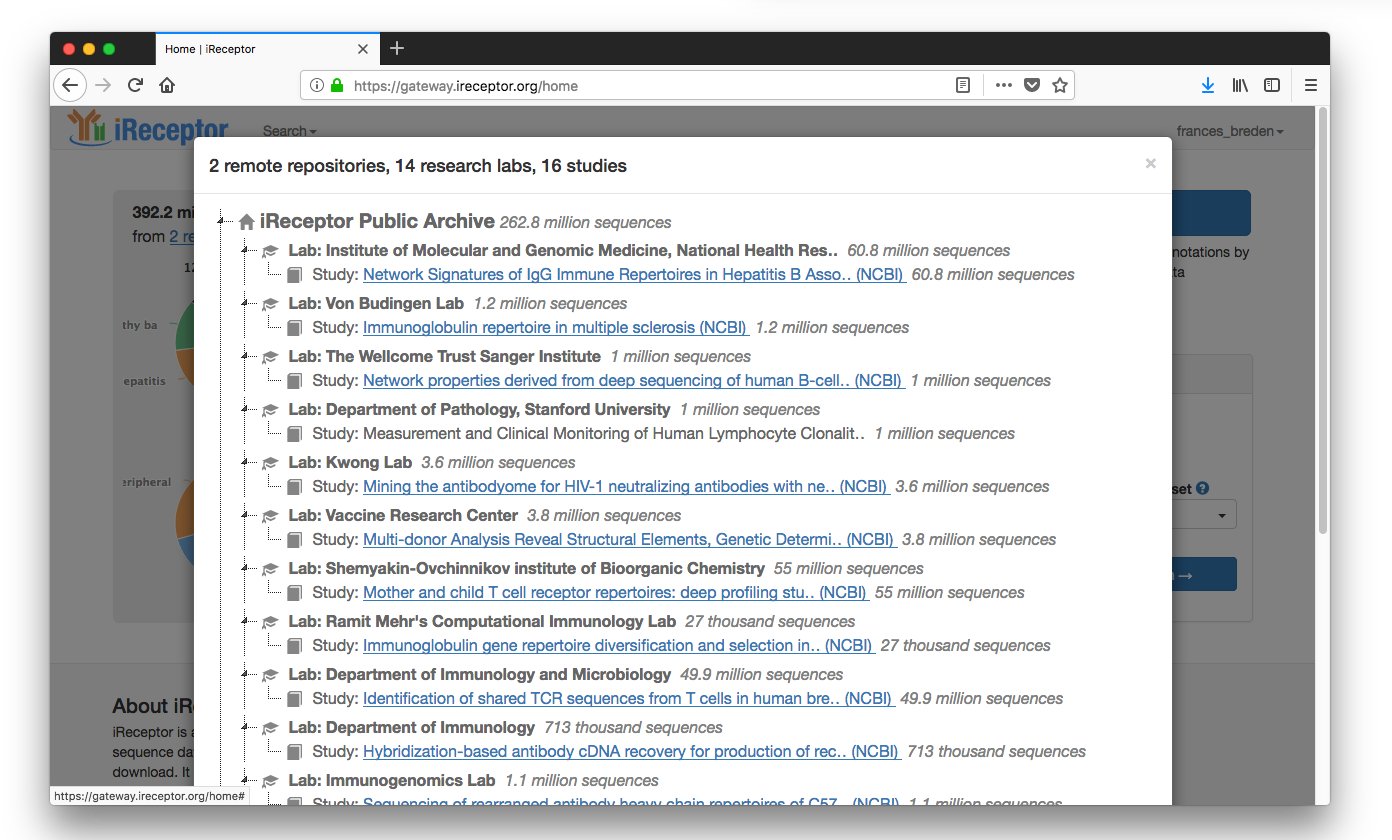Click book icon beside Mother and child study
The width and height of the screenshot is (1392, 840).
tap(294, 593)
